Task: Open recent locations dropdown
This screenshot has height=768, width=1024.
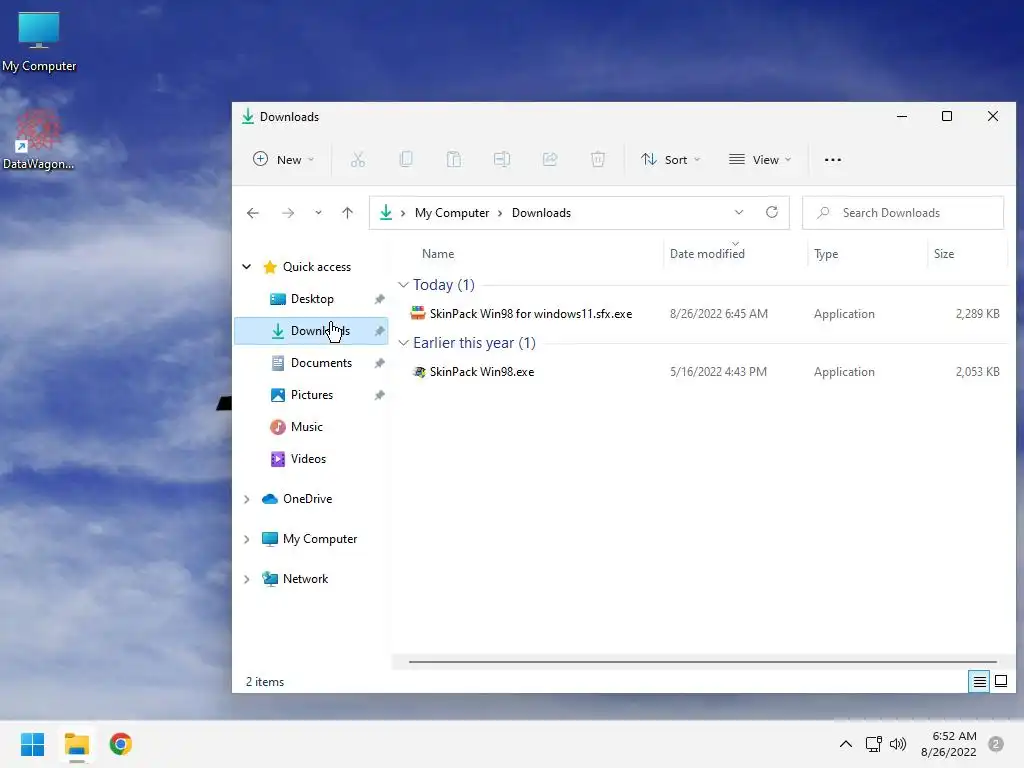Action: [x=318, y=213]
